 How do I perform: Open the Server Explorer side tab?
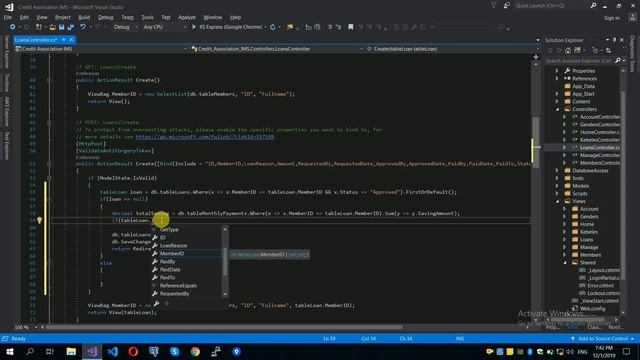(x=6, y=52)
